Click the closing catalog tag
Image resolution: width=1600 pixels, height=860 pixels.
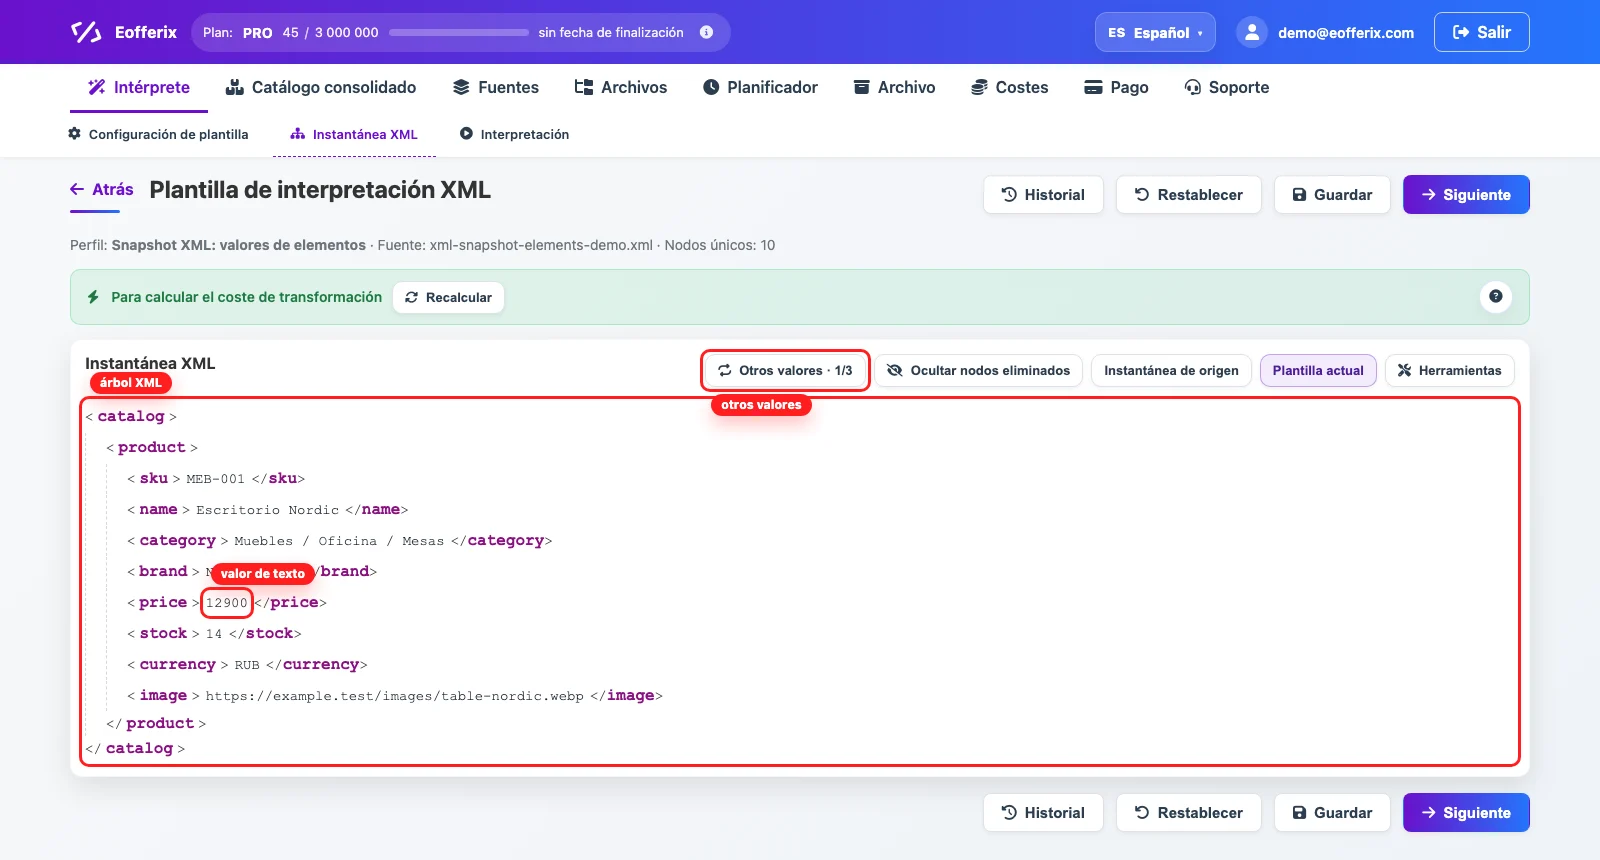pyautogui.click(x=135, y=748)
